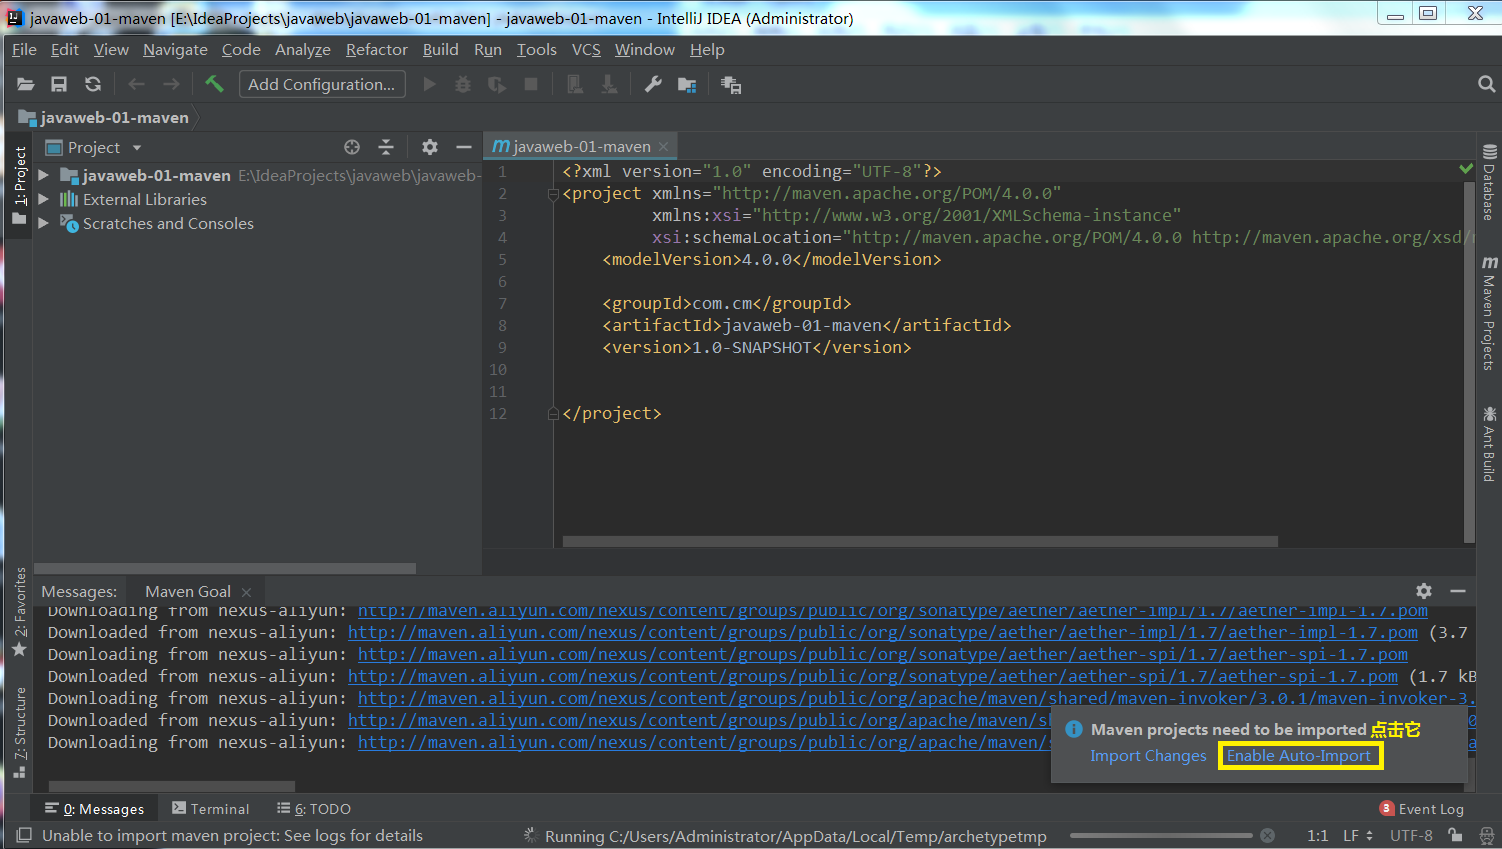This screenshot has height=849, width=1502.
Task: Toggle the 1: Project side tool window
Action: (19, 186)
